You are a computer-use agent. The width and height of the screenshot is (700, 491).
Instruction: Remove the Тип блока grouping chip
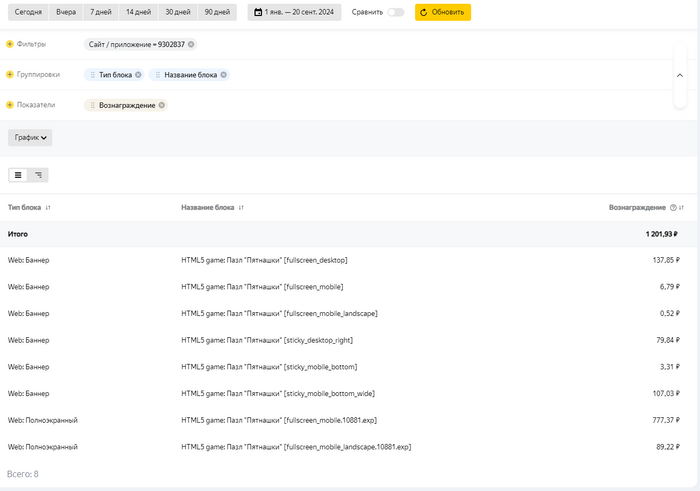point(138,74)
